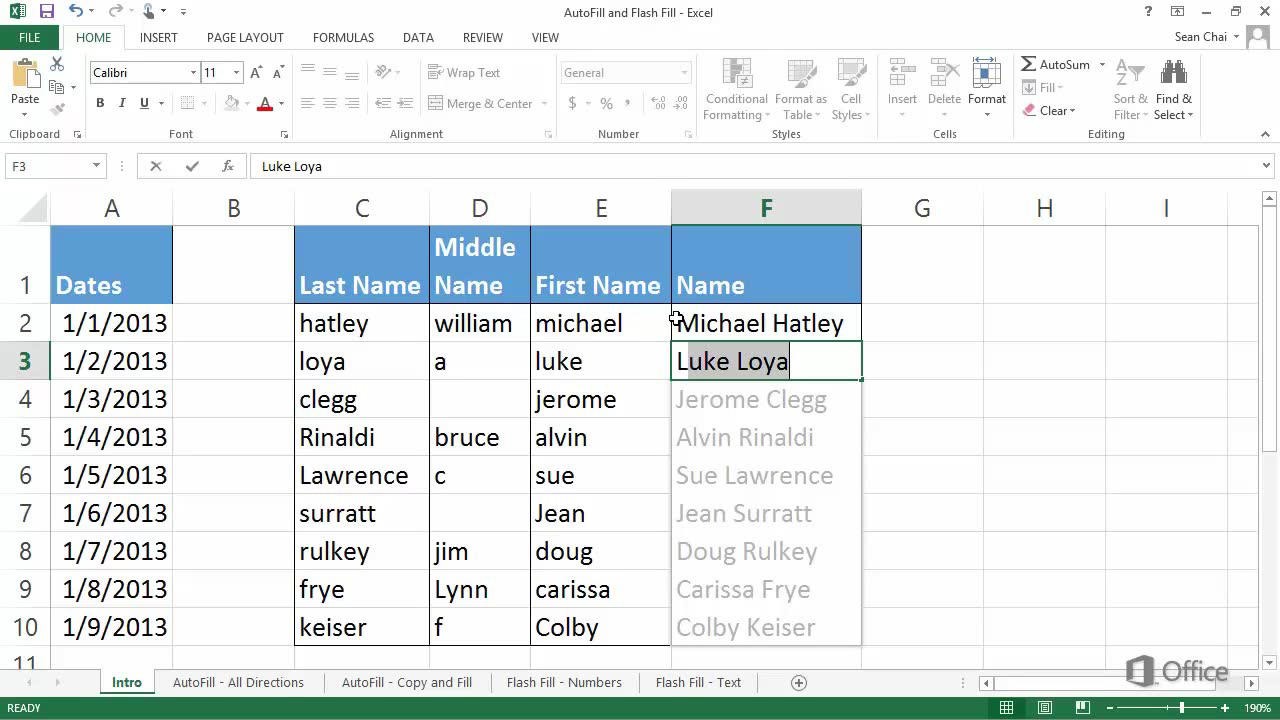Confirm entry with the checkmark icon
1280x720 pixels.
192,166
